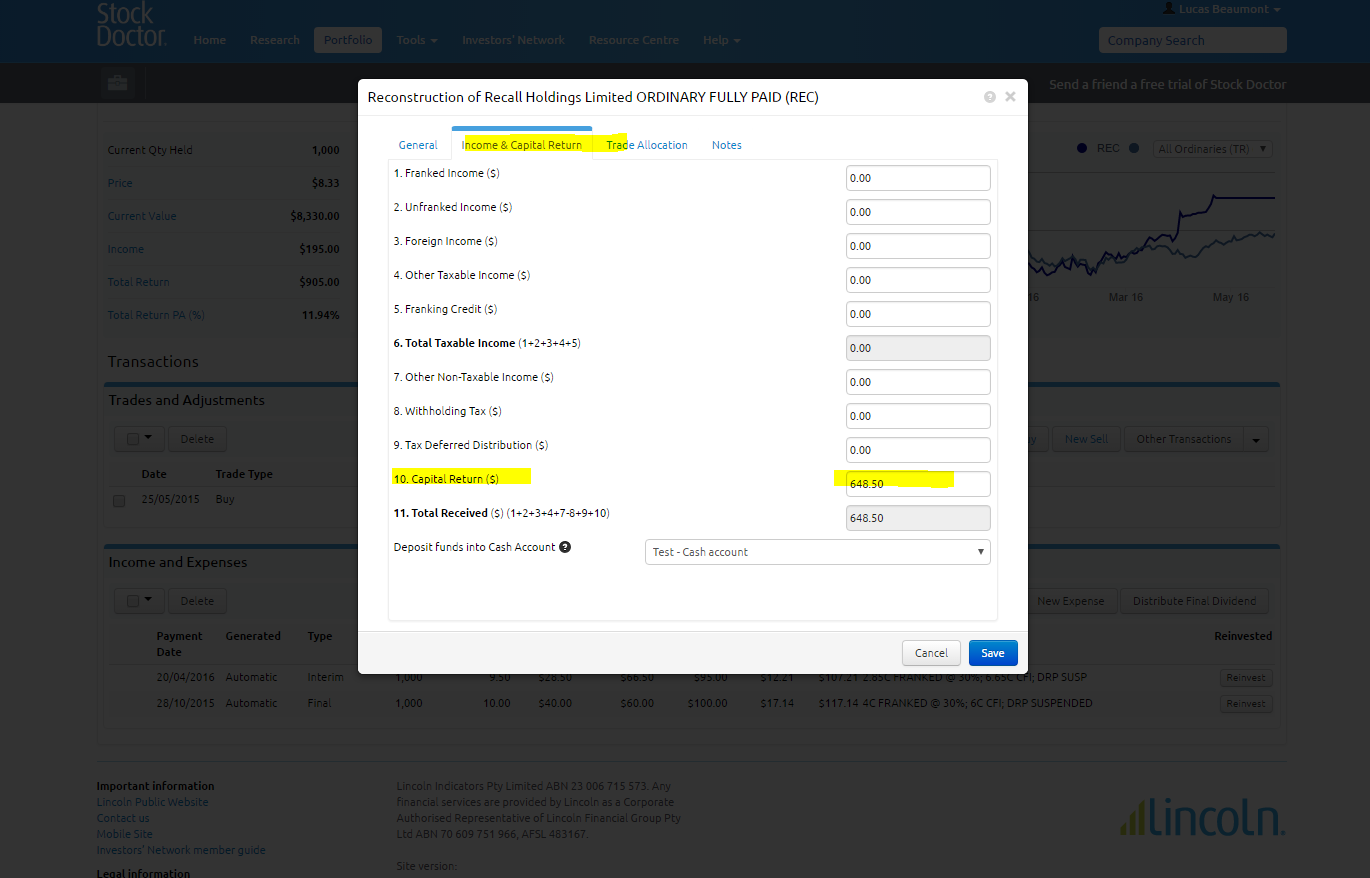Click the Tax Deferred Distribution field

click(x=918, y=450)
